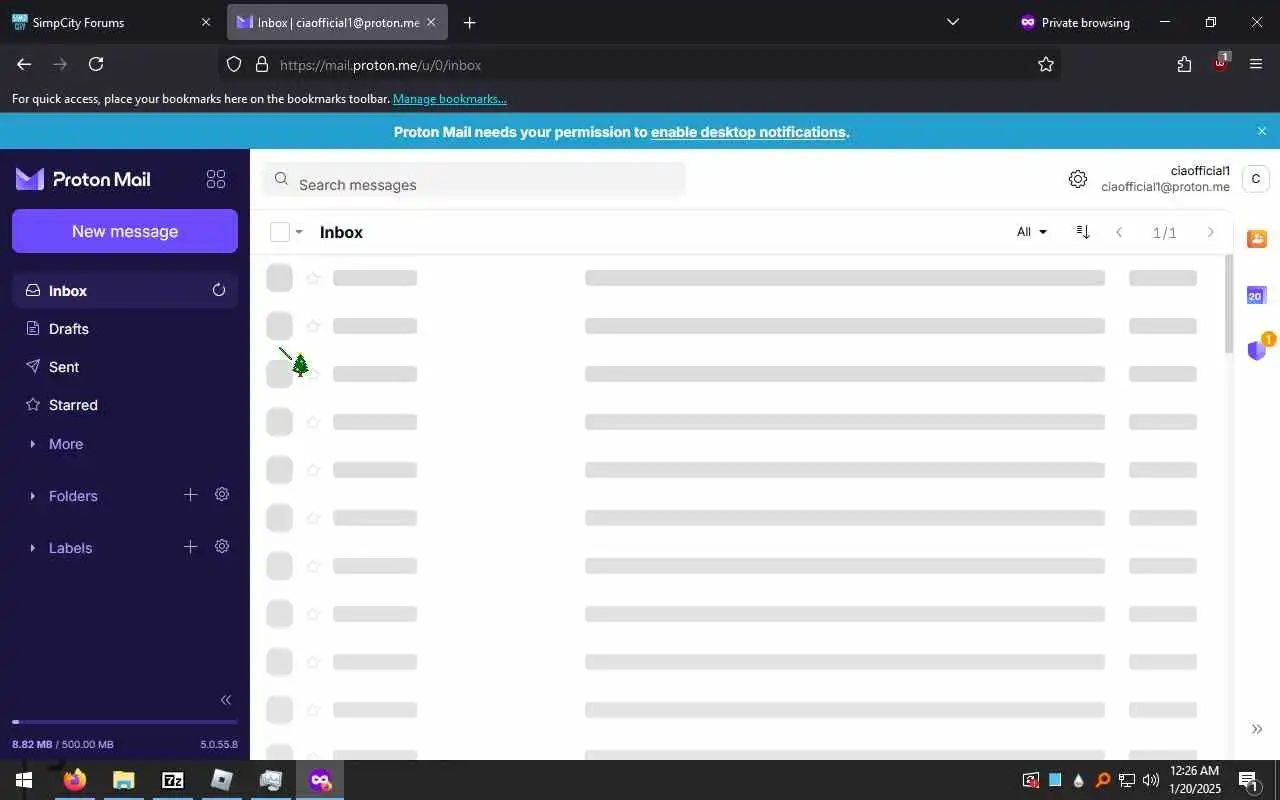The image size is (1280, 800).
Task: Go back with browser back arrow
Action: pos(24,64)
